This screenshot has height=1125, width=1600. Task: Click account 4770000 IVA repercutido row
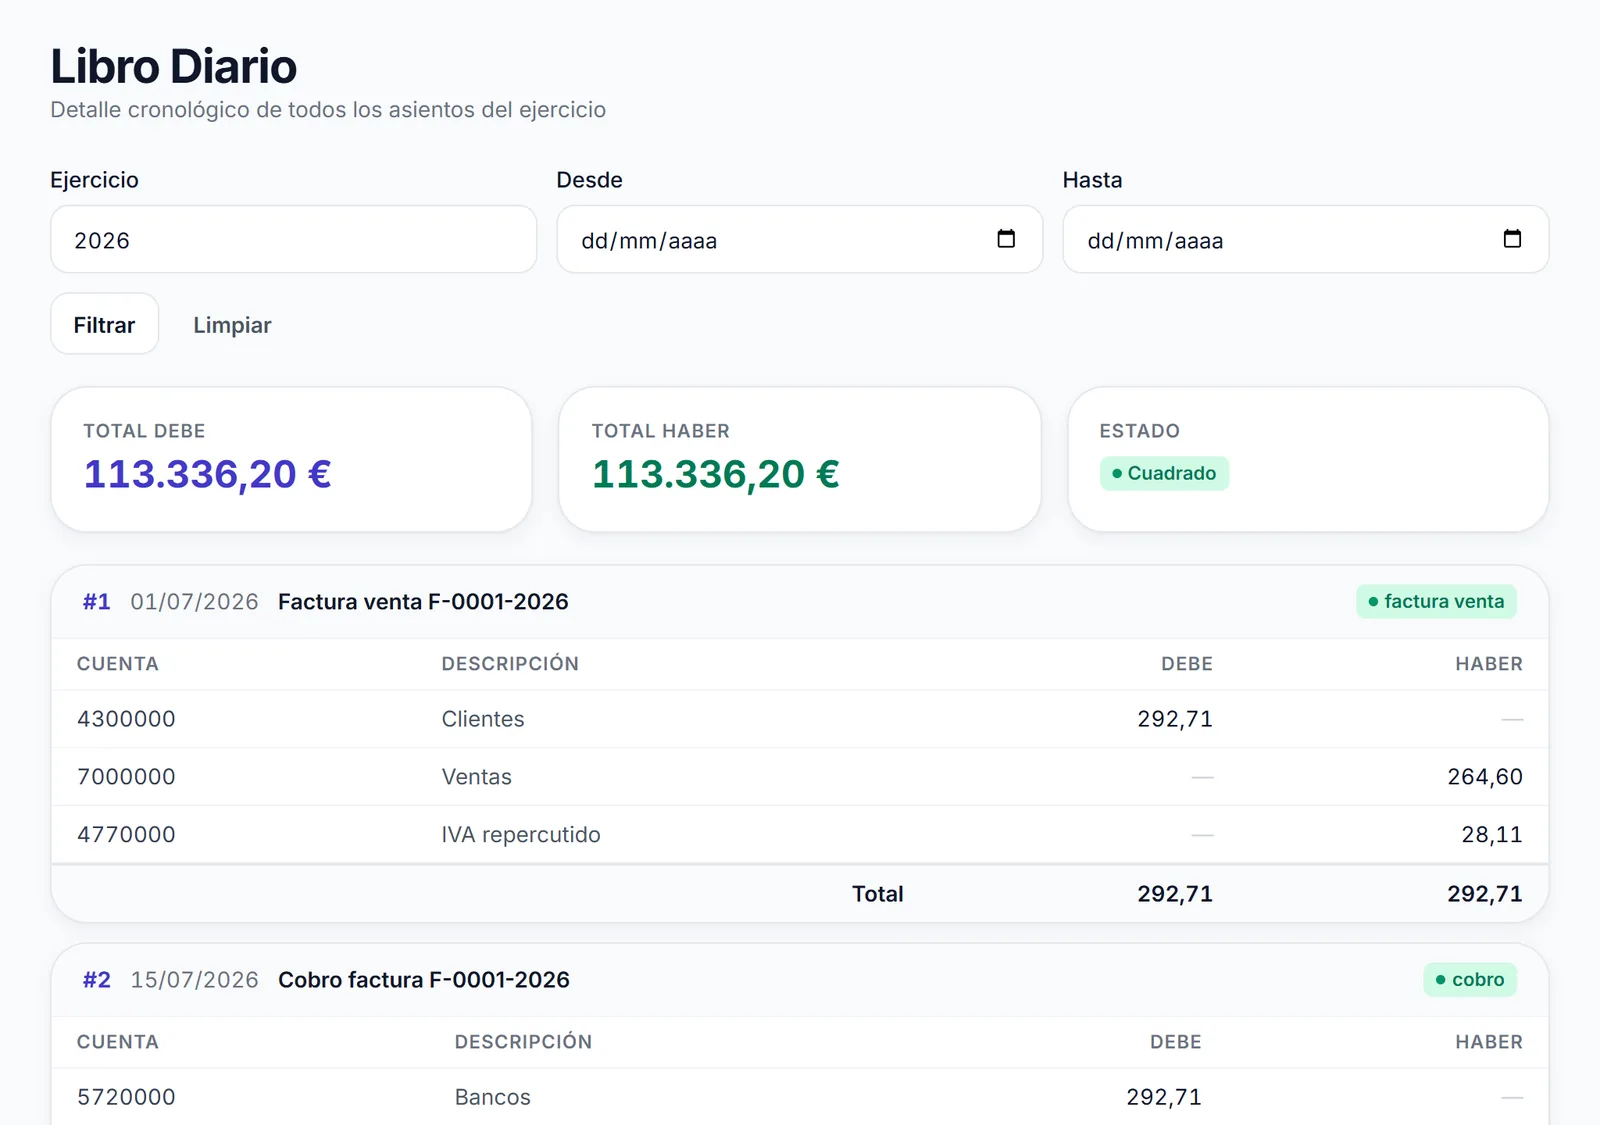tap(800, 835)
